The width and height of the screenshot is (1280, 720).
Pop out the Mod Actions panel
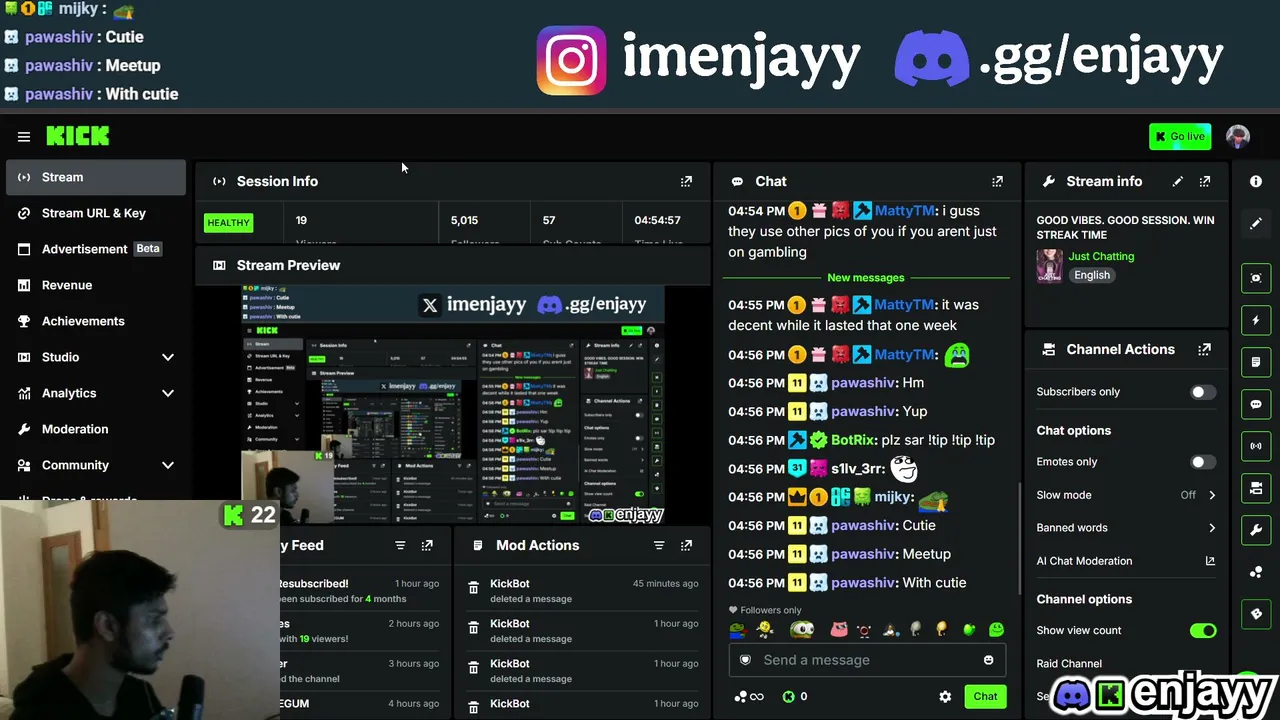(x=686, y=545)
